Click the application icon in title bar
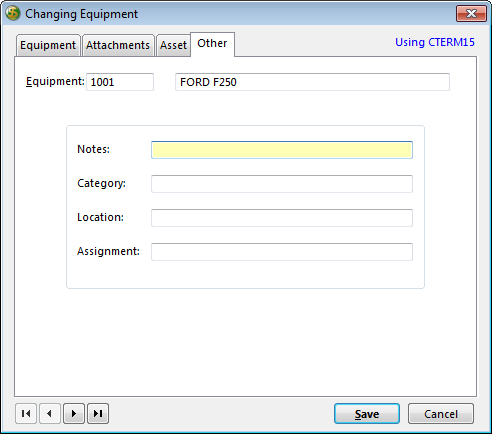 pyautogui.click(x=13, y=14)
